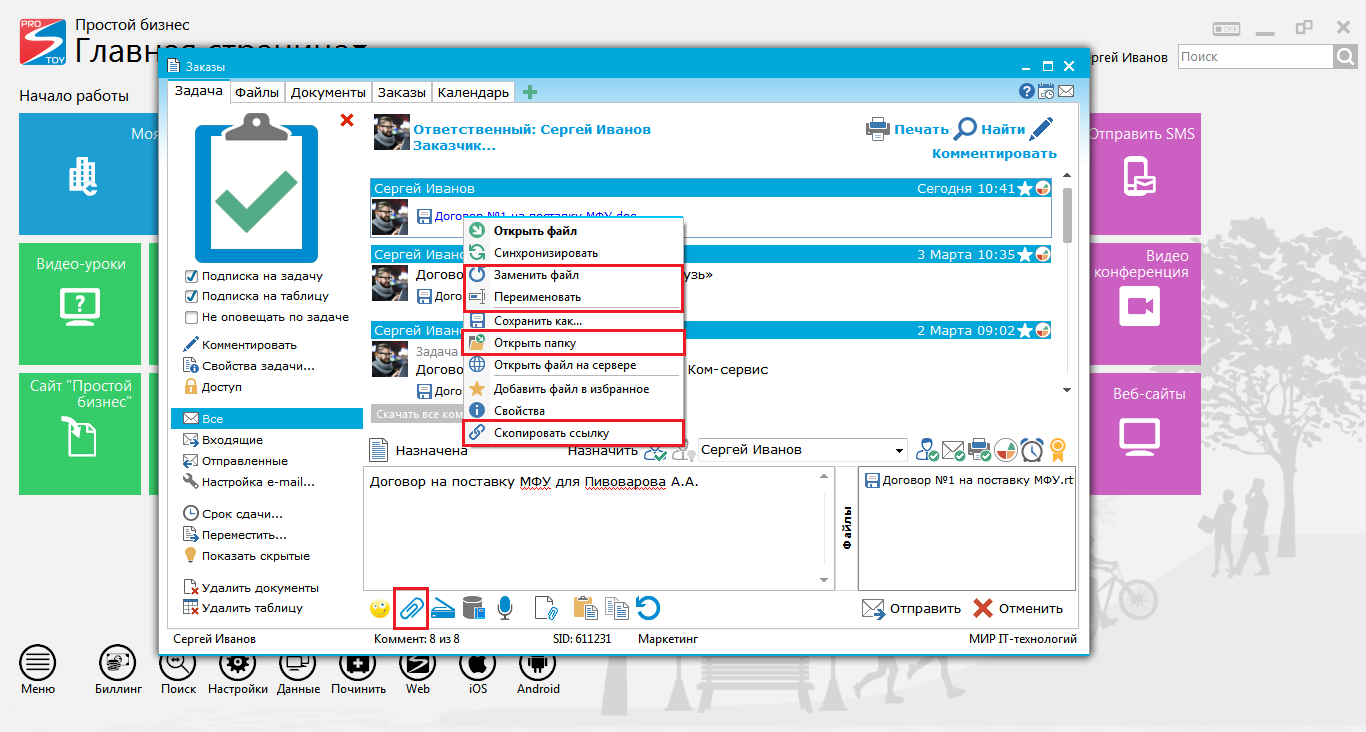Click the pie chart icon on 3 Марта 10:35 comment
Viewport: 1366px width, 732px height.
(1043, 254)
